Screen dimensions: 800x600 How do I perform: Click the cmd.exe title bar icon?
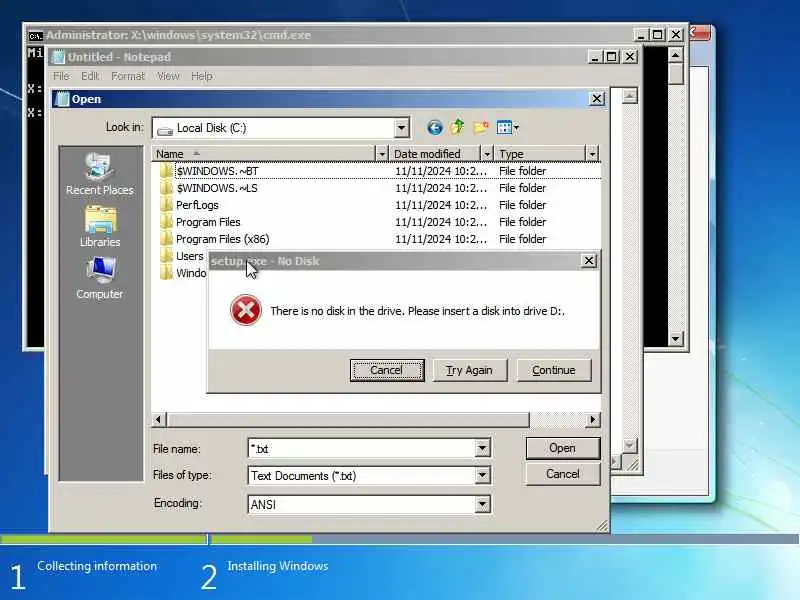(x=35, y=36)
